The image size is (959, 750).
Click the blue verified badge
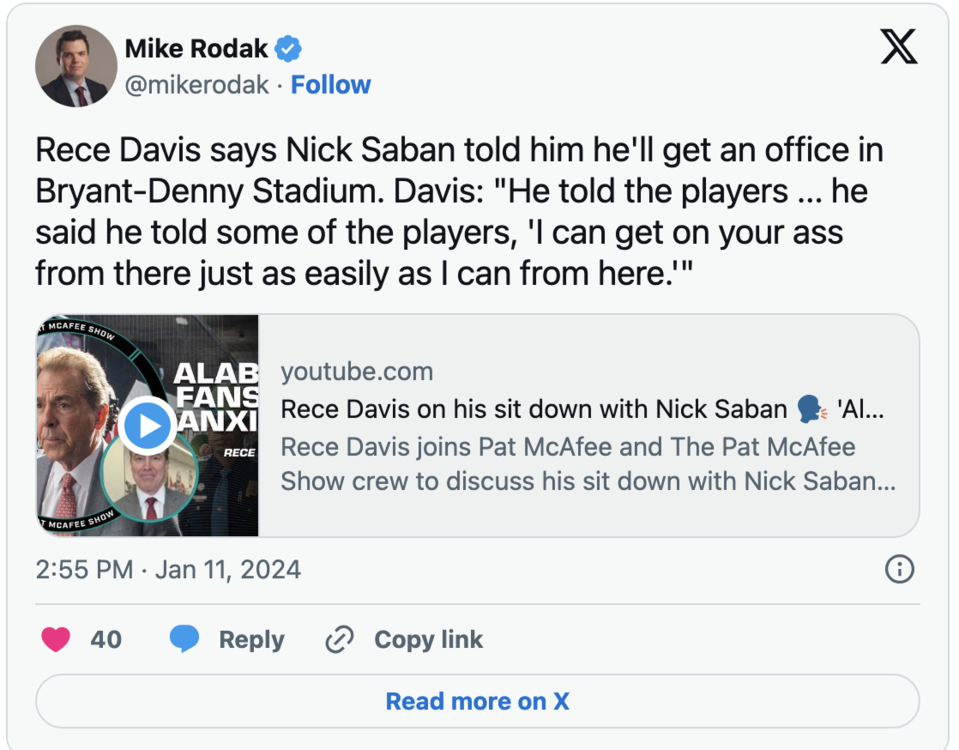click(288, 48)
